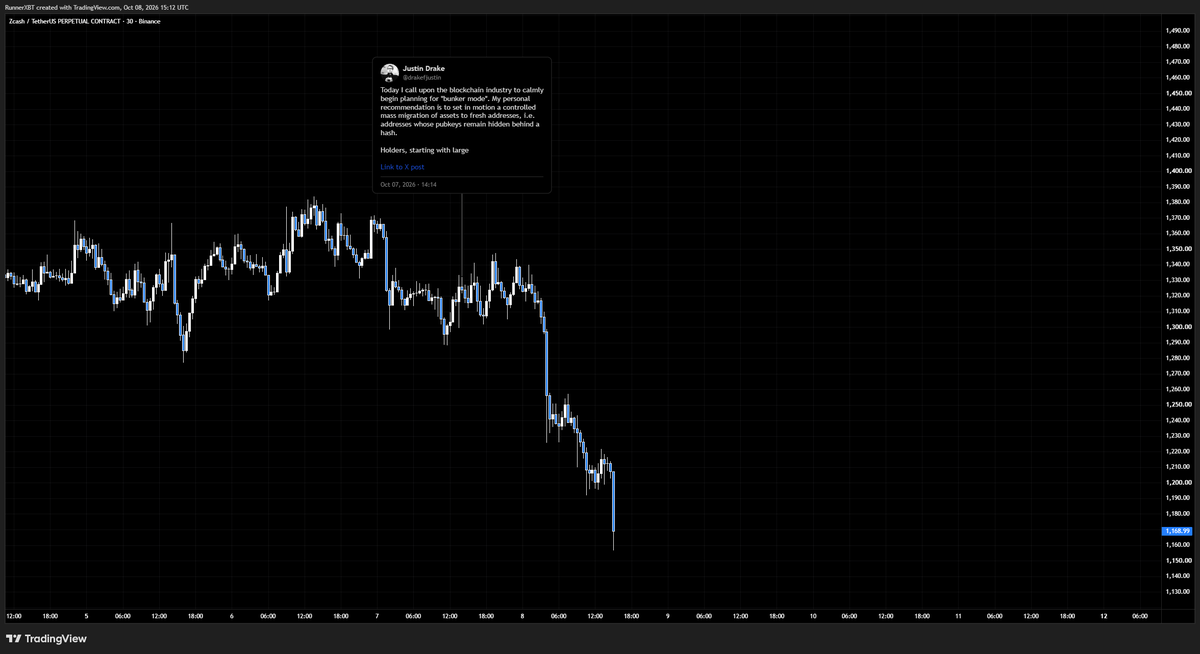Click the "Justin Drake" author name
This screenshot has width=1200, height=654.
tap(423, 68)
